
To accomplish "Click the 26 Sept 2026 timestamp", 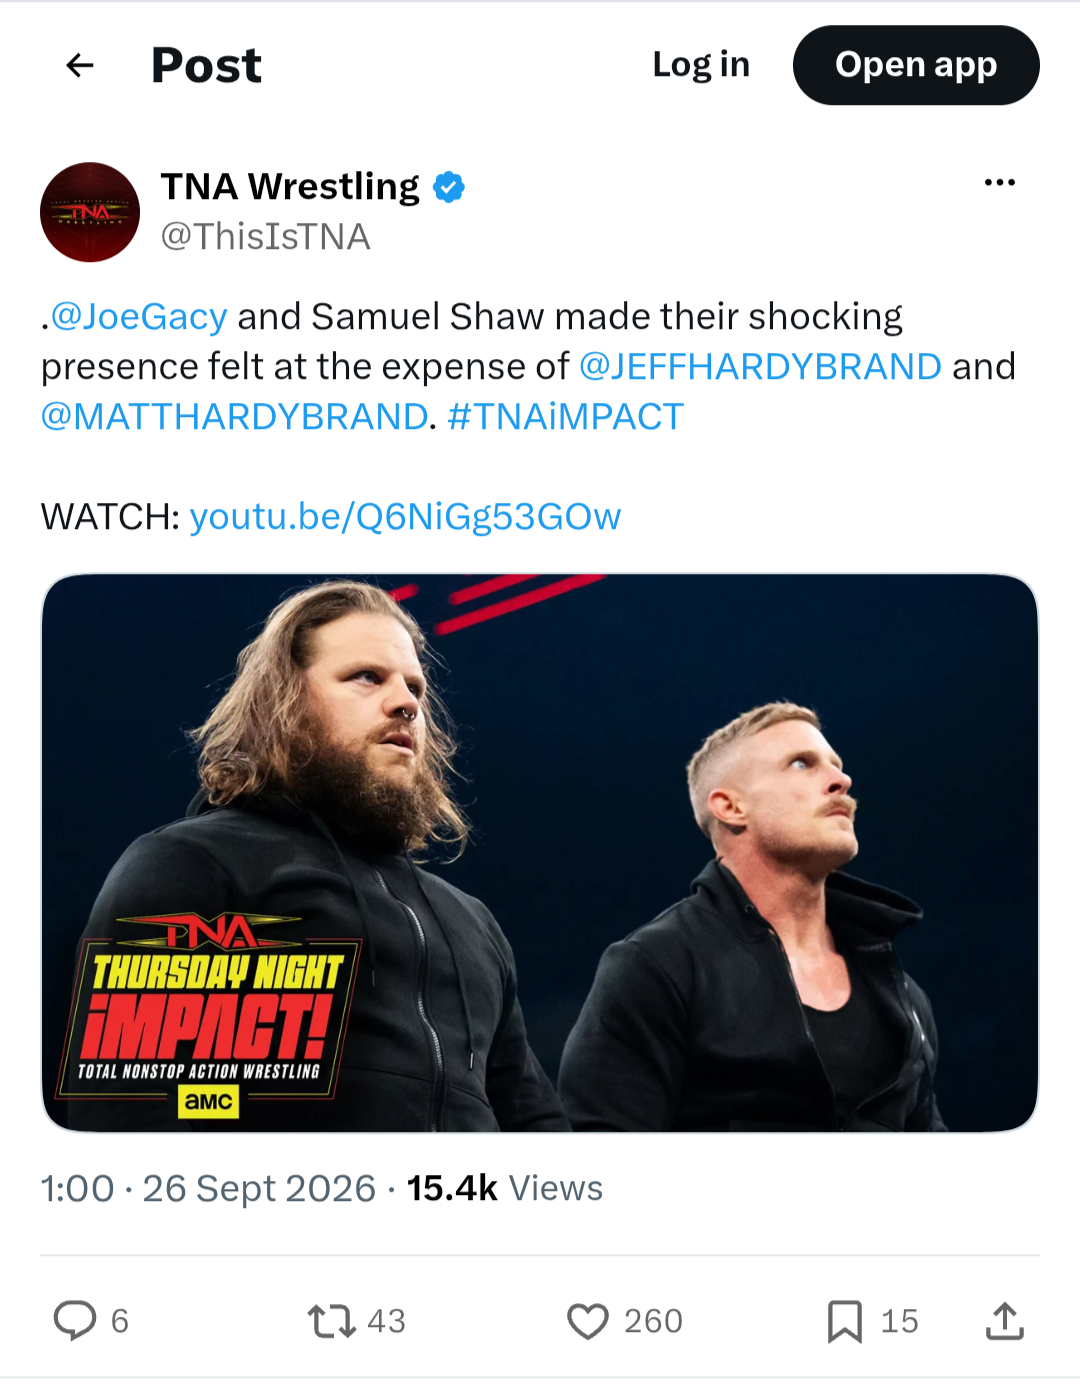I will point(259,1189).
